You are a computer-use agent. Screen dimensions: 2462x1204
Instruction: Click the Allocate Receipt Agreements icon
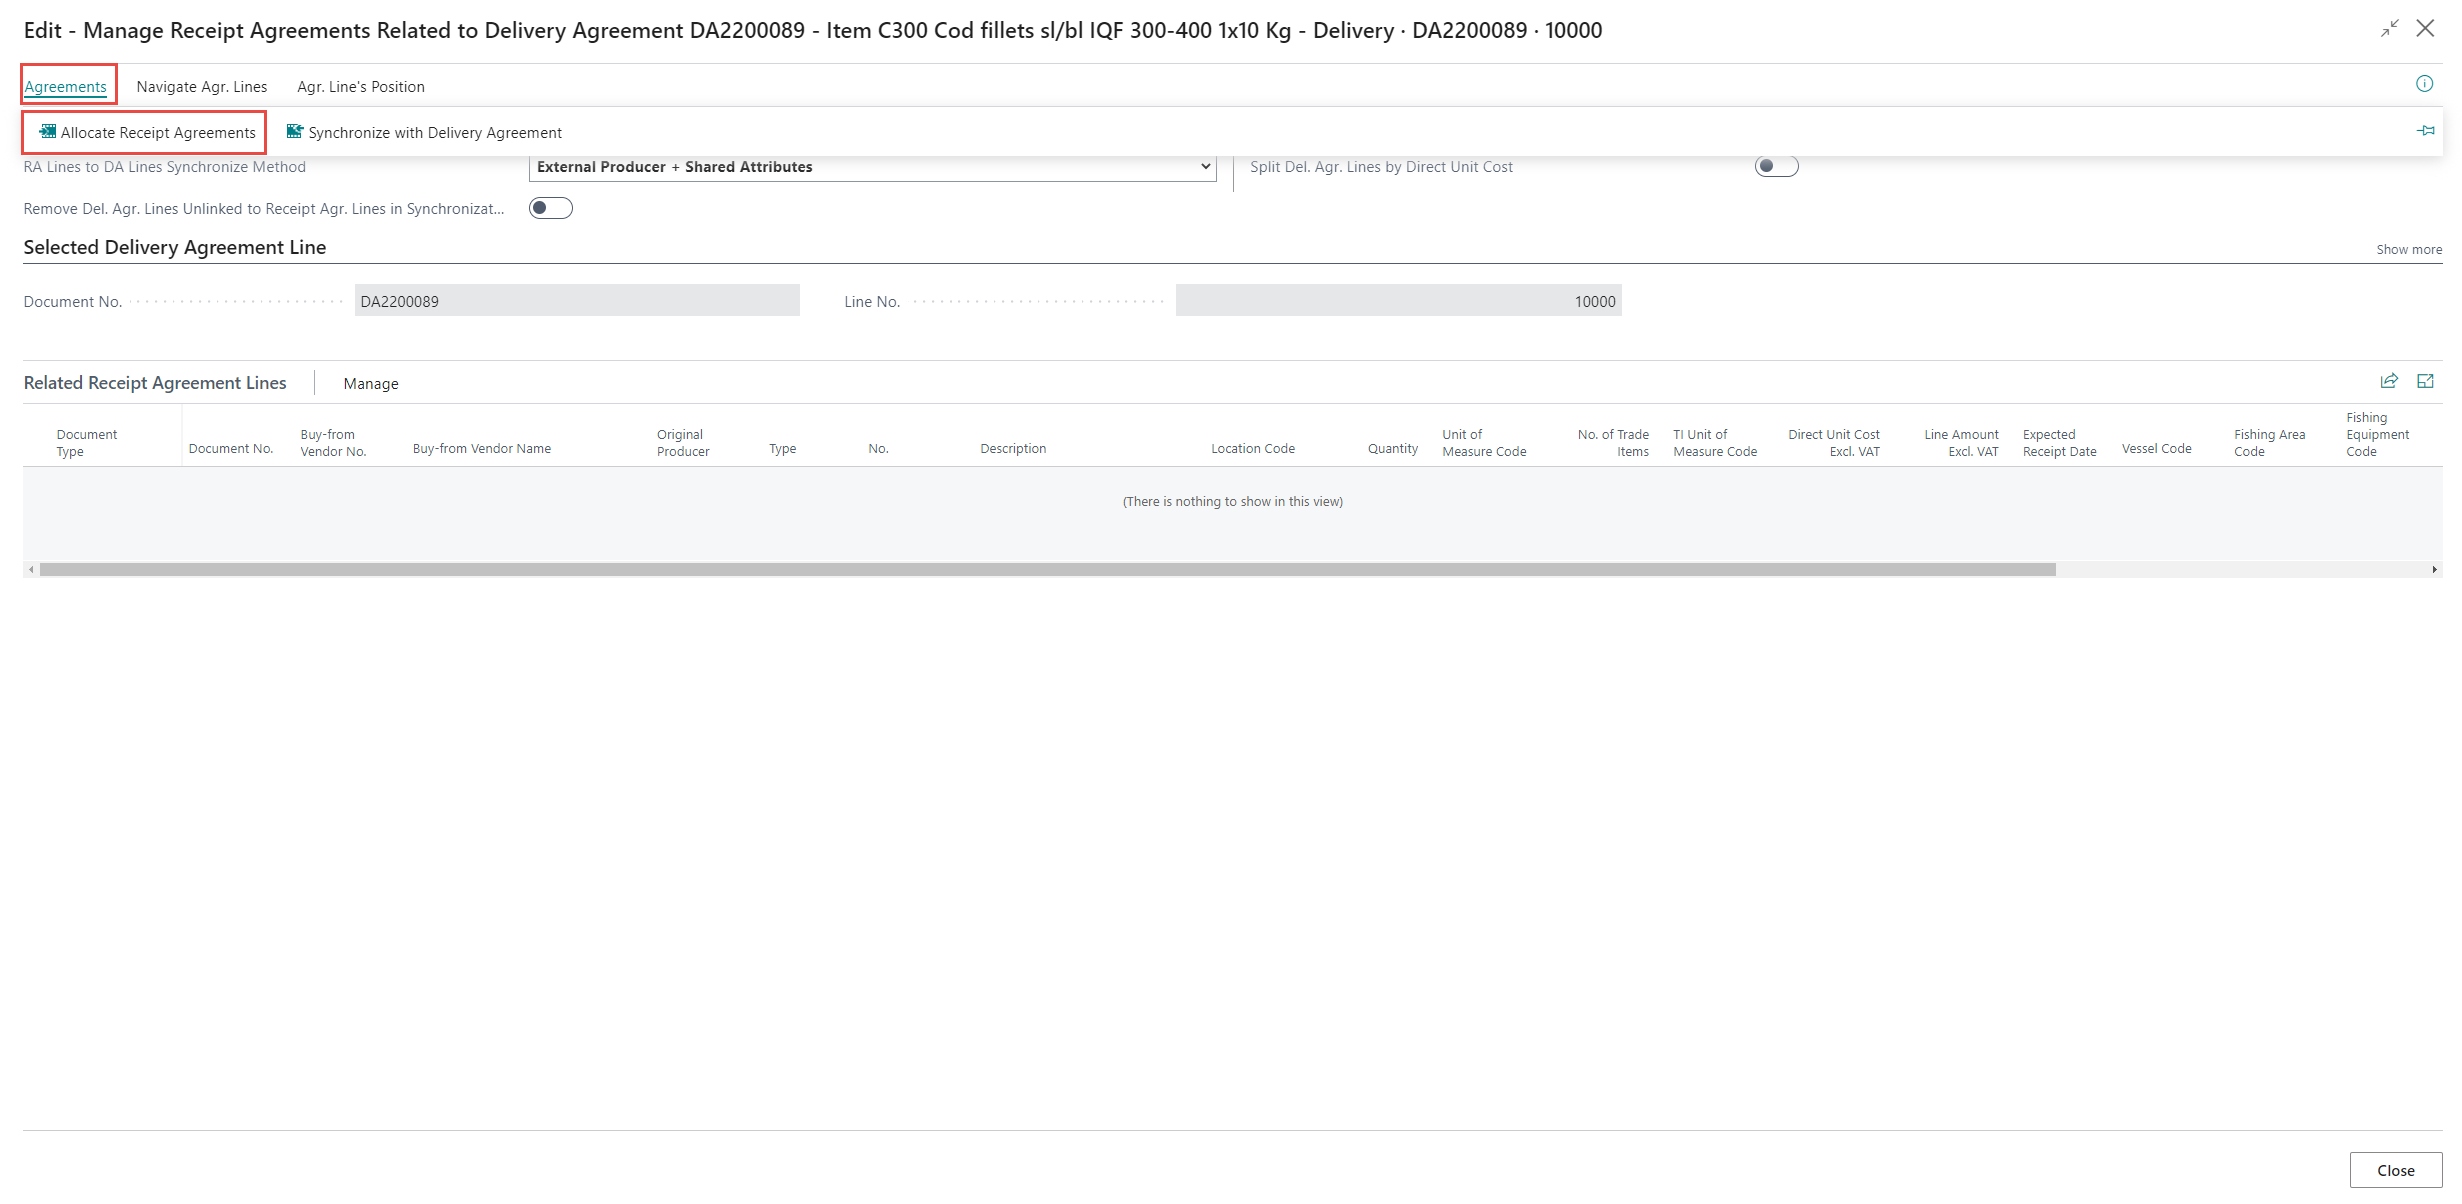pyautogui.click(x=47, y=132)
